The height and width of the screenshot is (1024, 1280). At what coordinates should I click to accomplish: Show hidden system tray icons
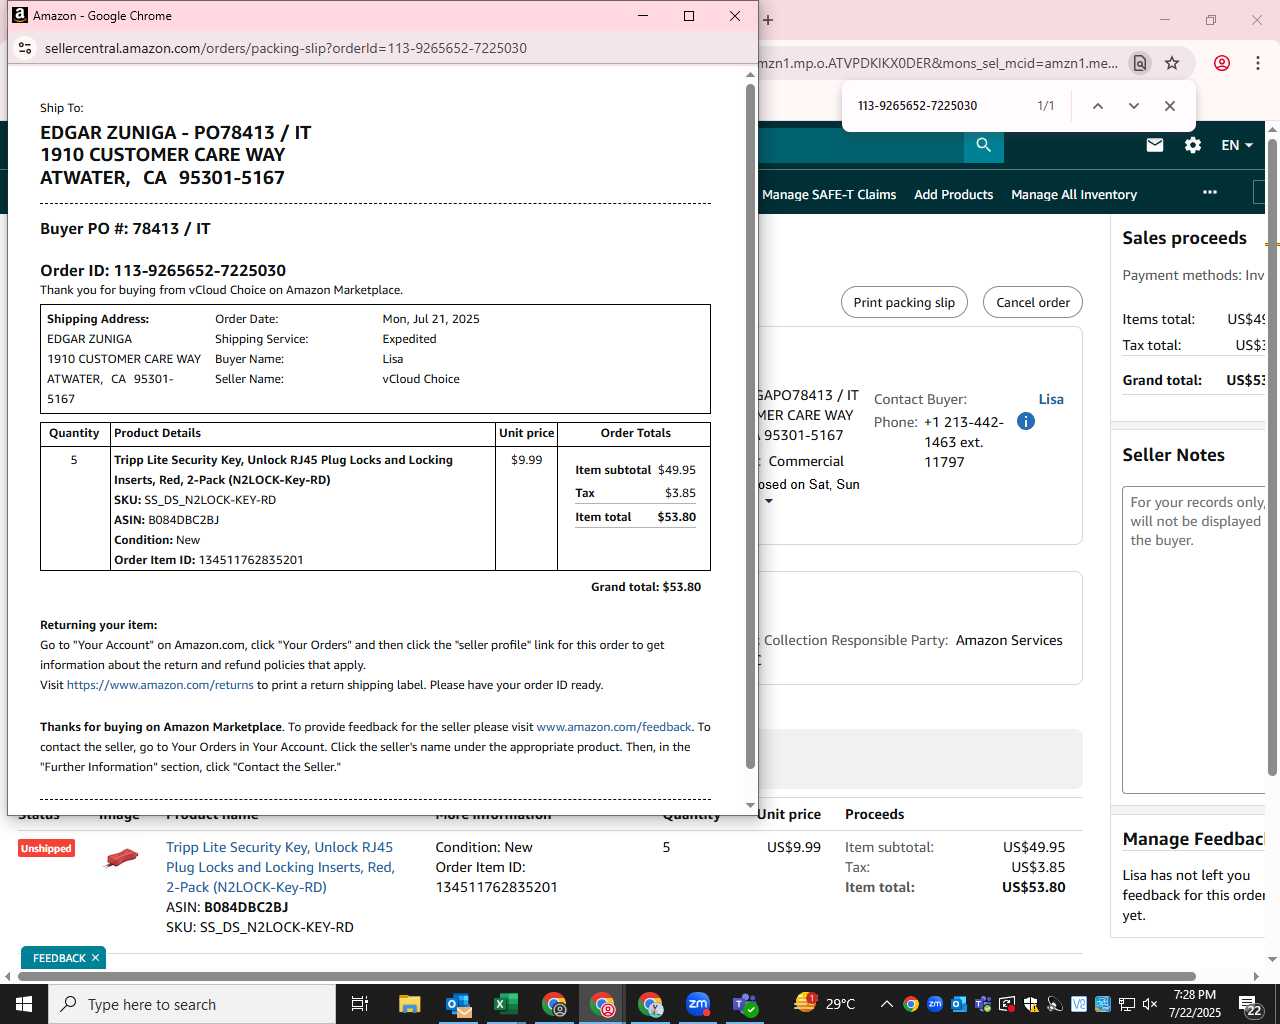pos(887,1004)
